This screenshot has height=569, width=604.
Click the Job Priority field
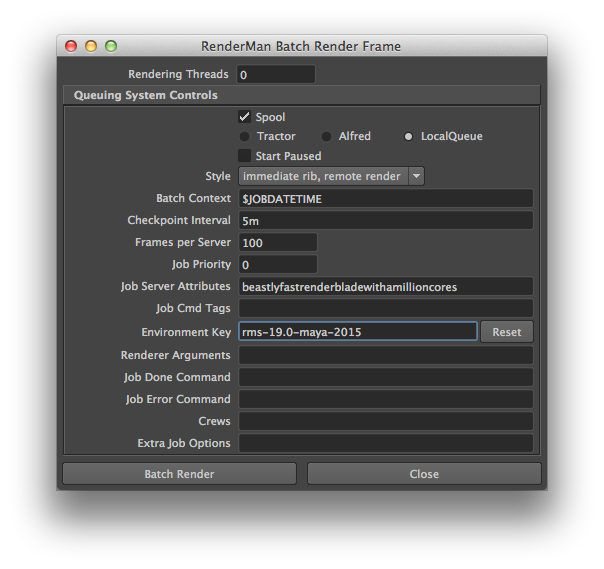tap(278, 265)
